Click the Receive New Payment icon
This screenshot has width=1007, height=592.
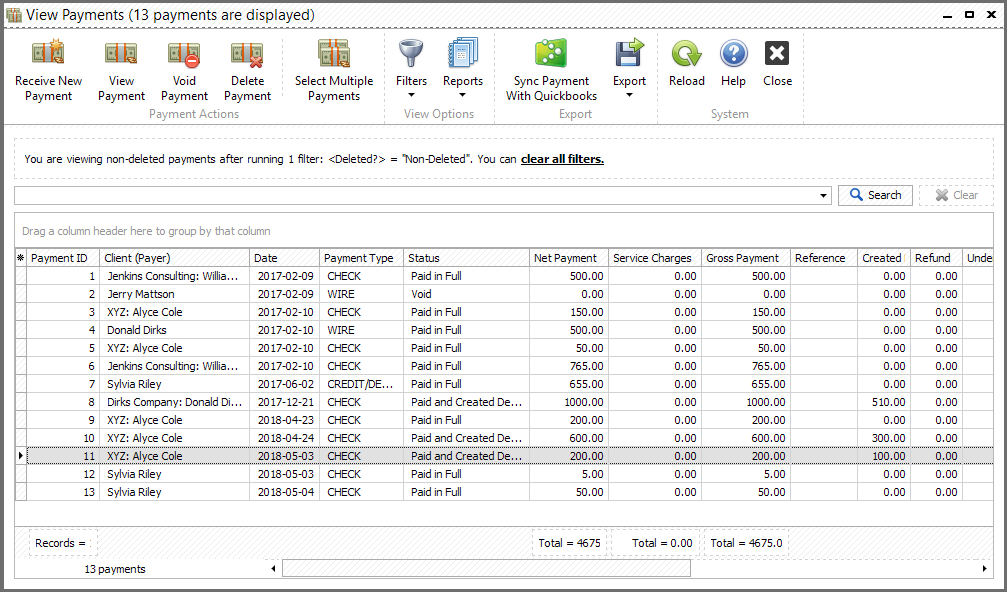48,53
